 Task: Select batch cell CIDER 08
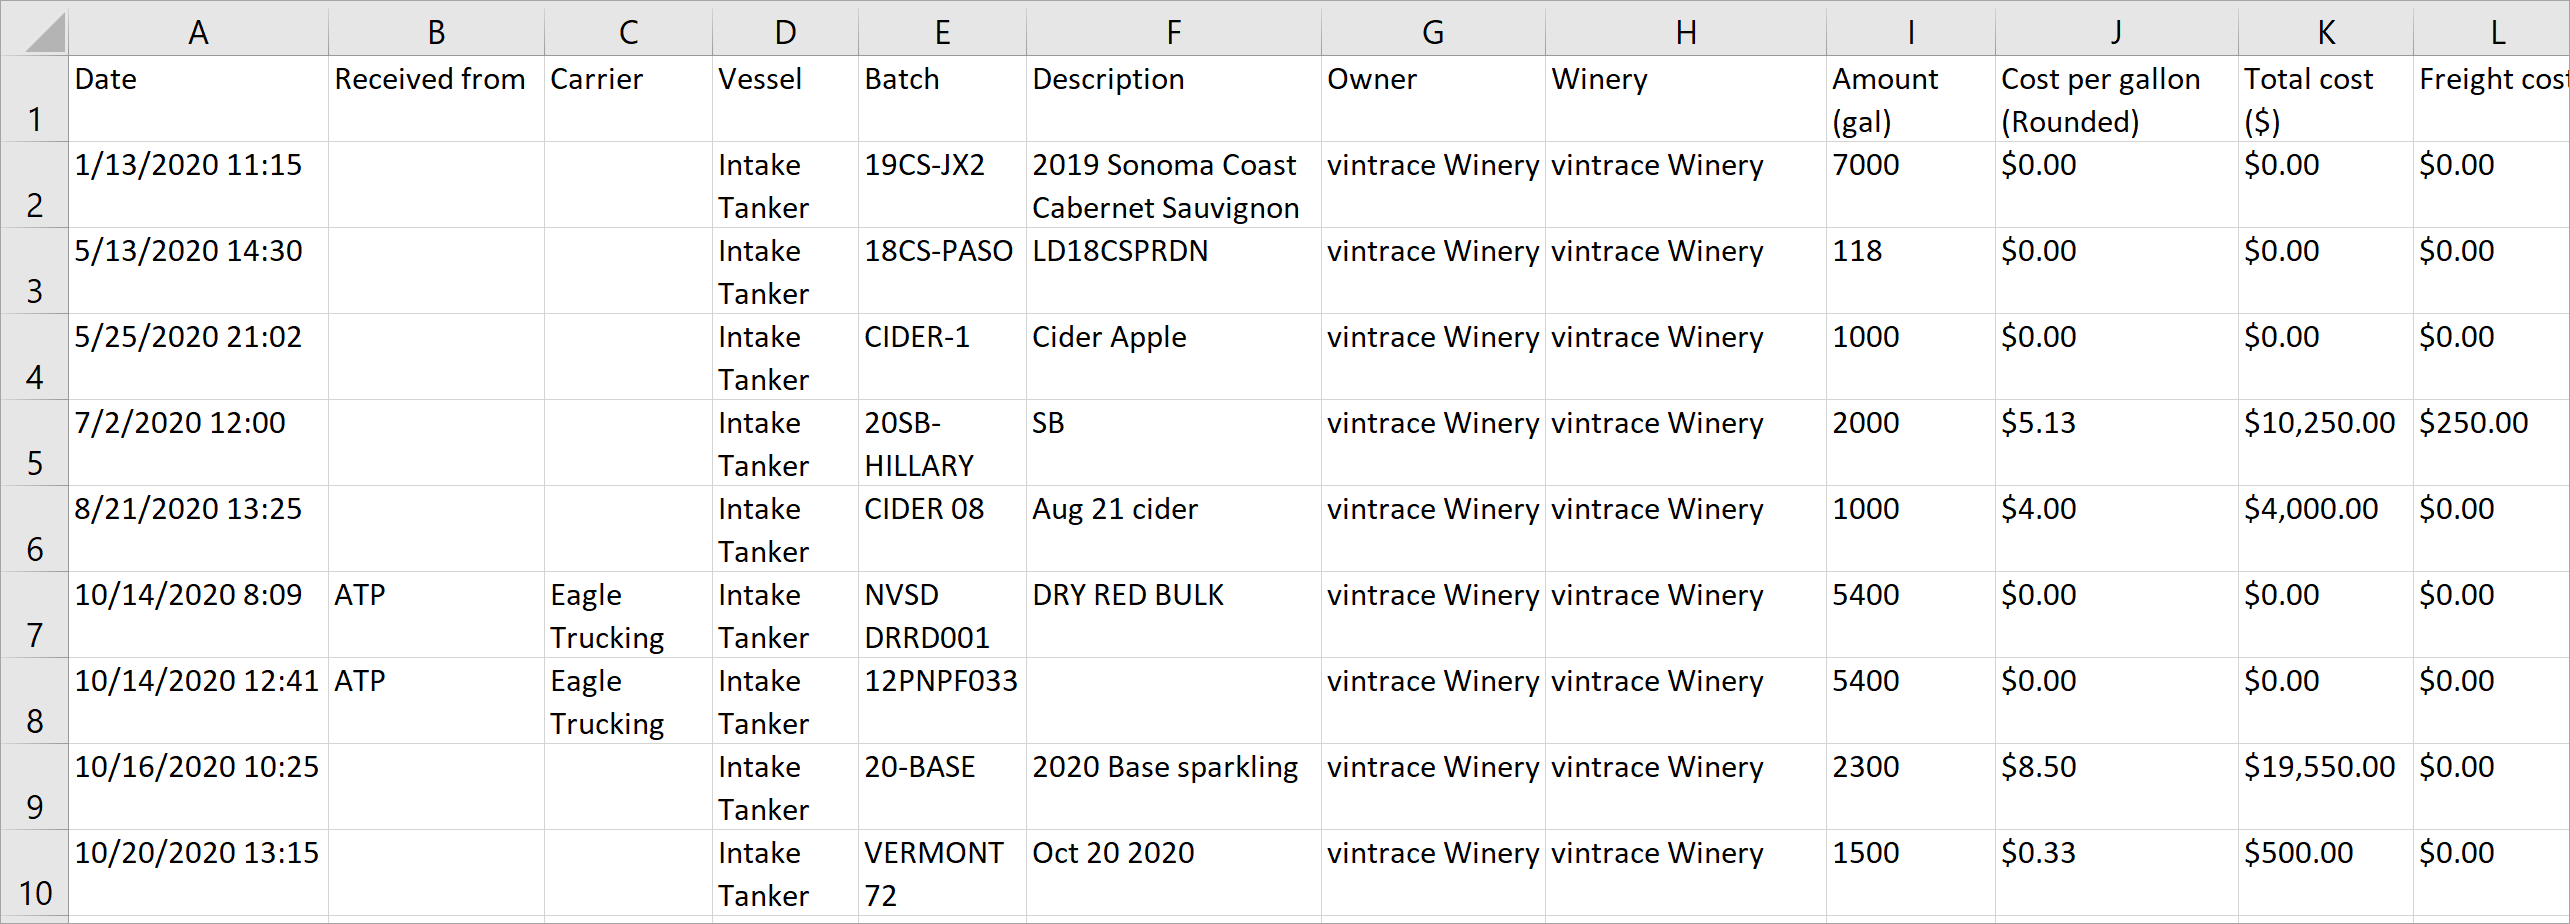[x=942, y=529]
